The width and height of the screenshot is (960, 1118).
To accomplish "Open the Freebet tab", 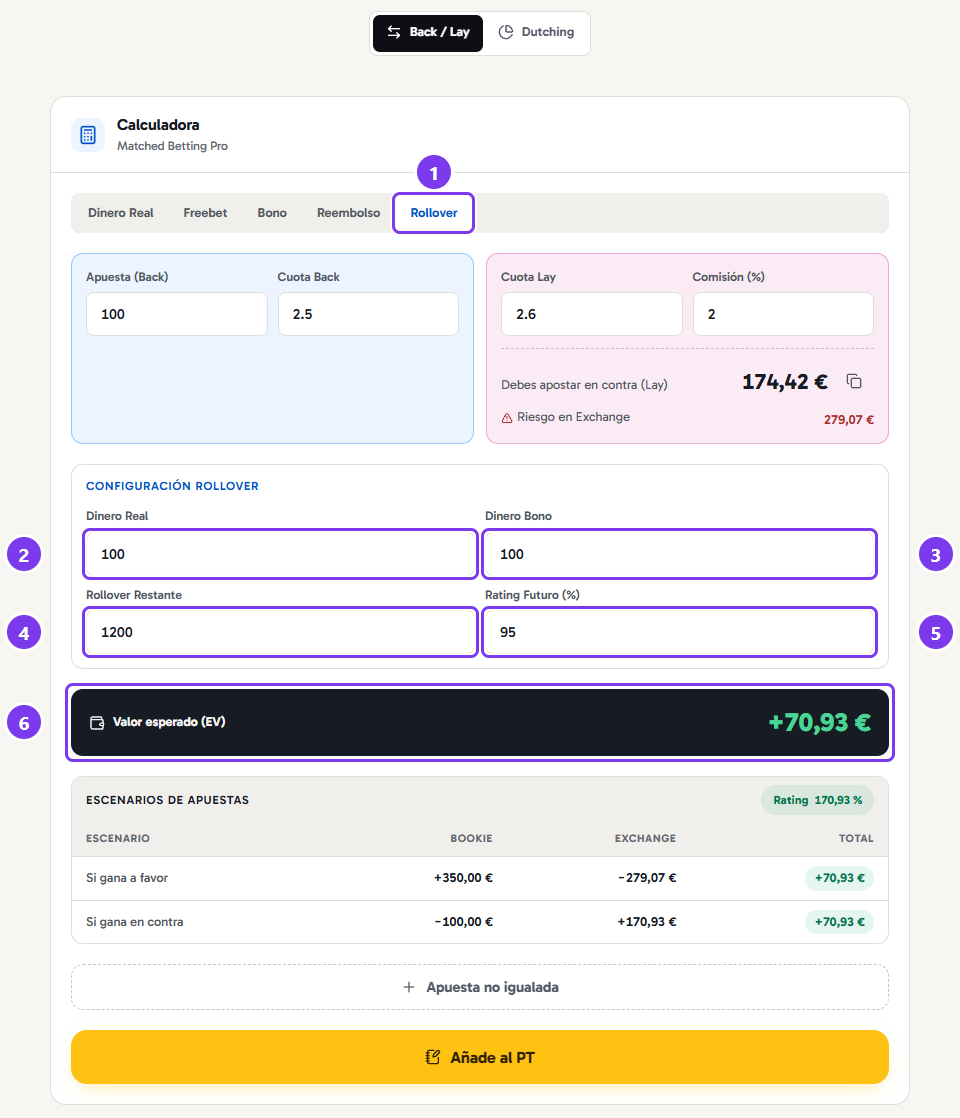I will click(x=205, y=212).
